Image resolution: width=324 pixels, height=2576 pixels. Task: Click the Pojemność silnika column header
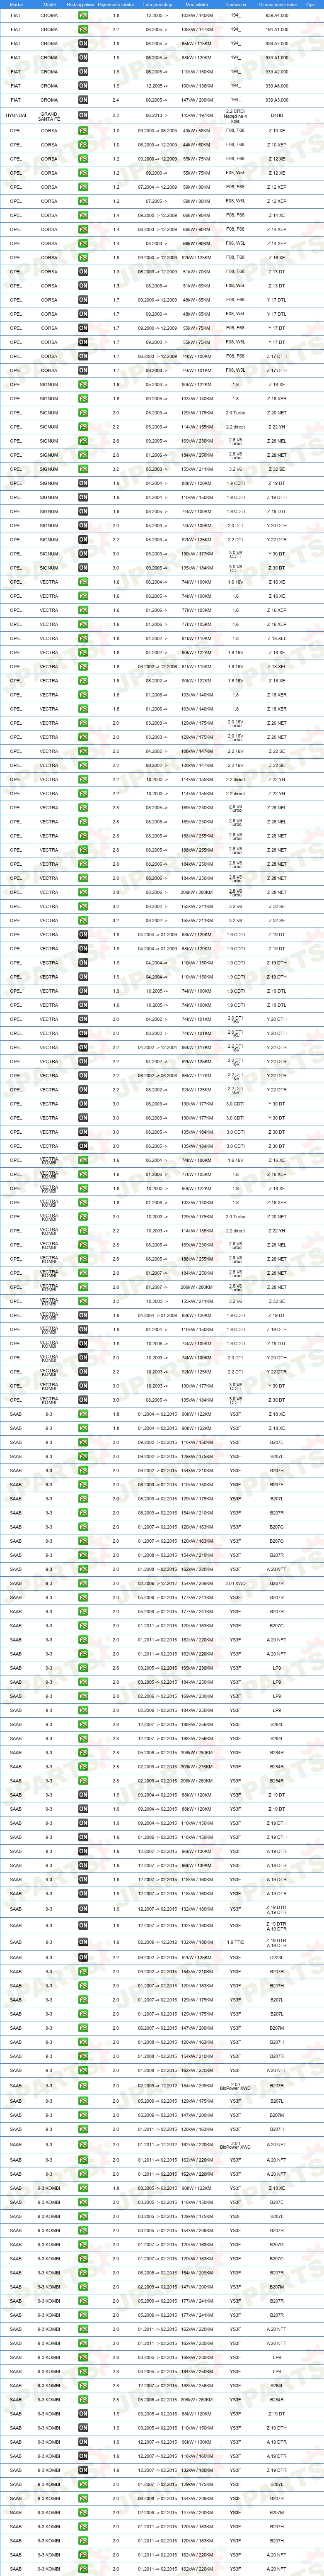point(116,4)
